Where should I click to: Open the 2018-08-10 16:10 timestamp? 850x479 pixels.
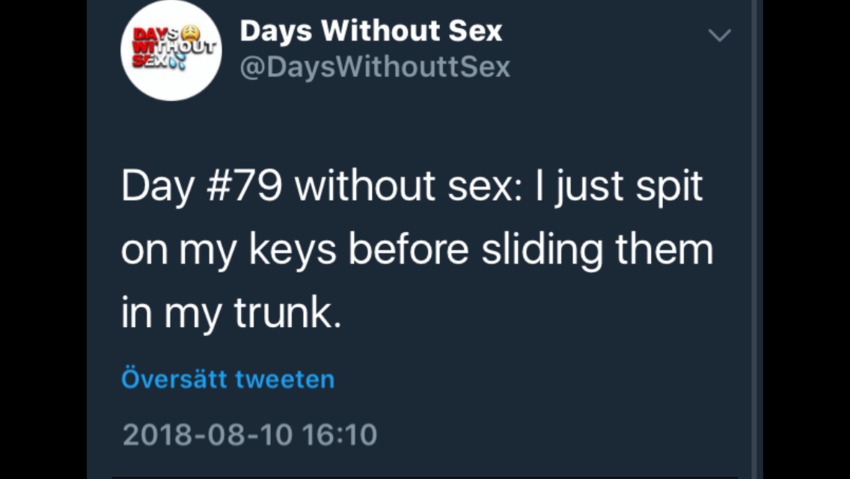tap(250, 435)
